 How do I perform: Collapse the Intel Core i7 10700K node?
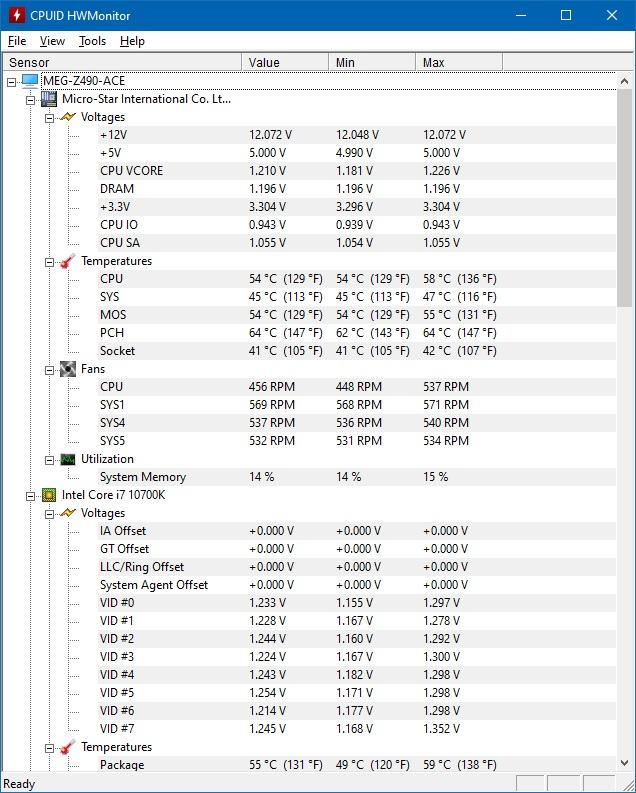point(30,496)
